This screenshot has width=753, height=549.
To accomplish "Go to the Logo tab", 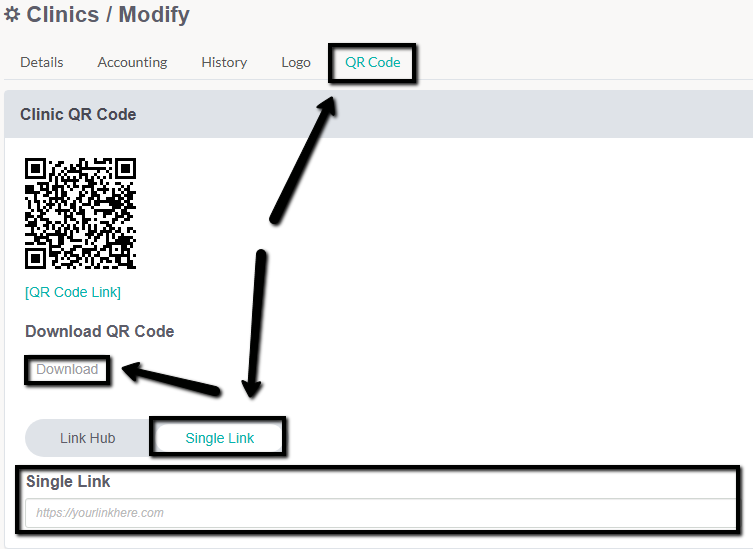I will tap(296, 62).
